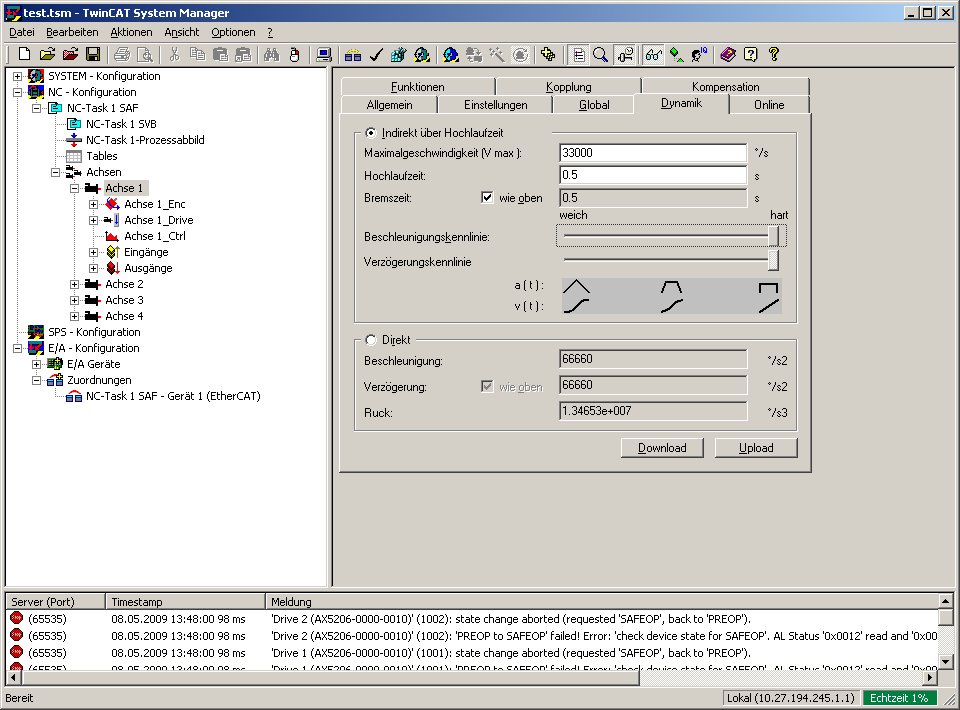Click the Beschleunigungskennlinie slider handle
This screenshot has height=710, width=960.
(774, 236)
